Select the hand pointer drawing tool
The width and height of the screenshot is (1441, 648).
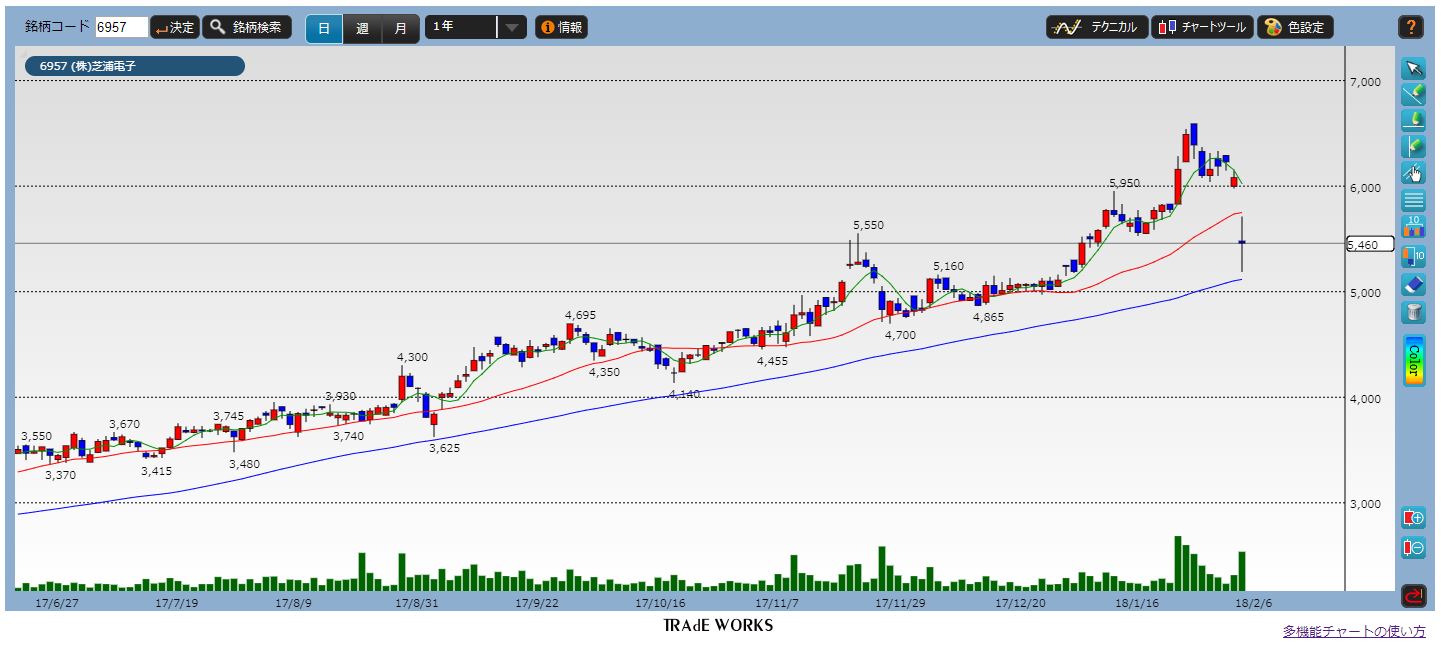pos(1413,173)
